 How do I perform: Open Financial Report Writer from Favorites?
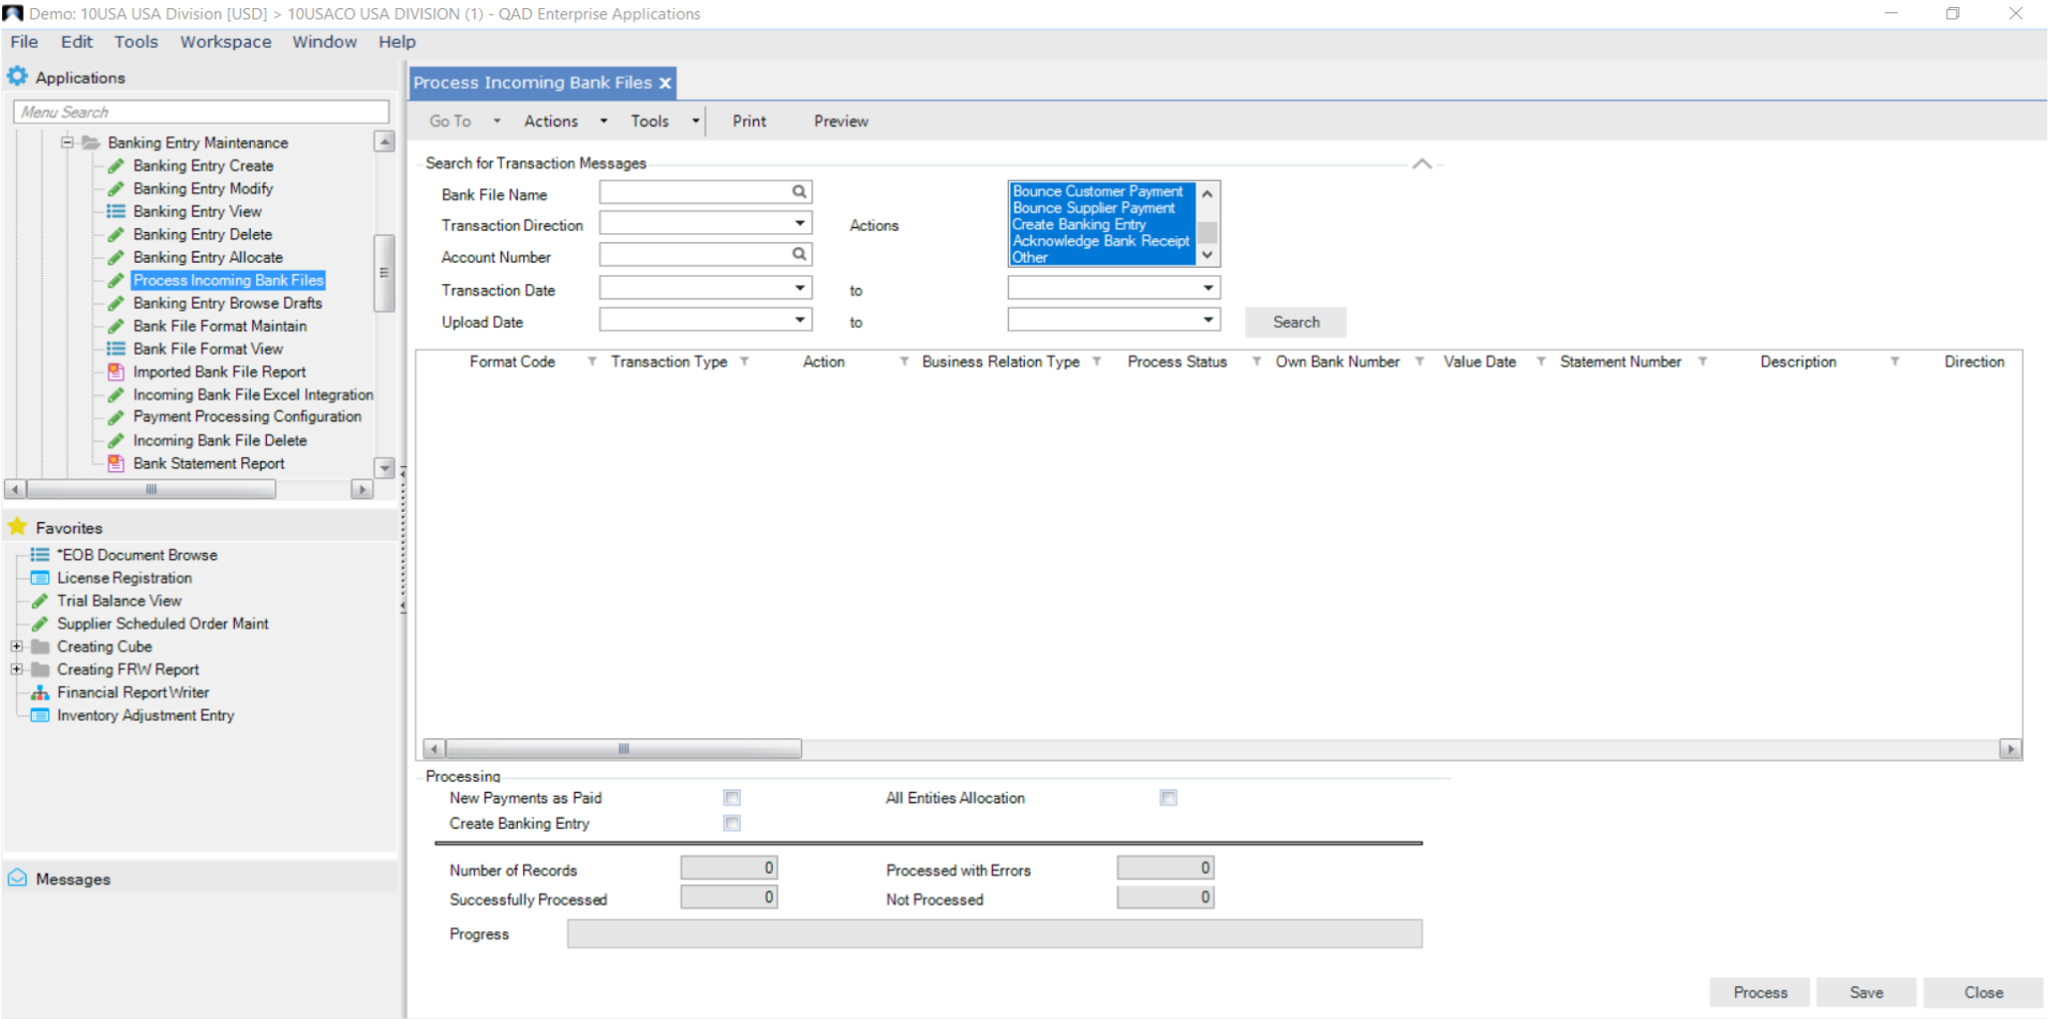tap(133, 691)
